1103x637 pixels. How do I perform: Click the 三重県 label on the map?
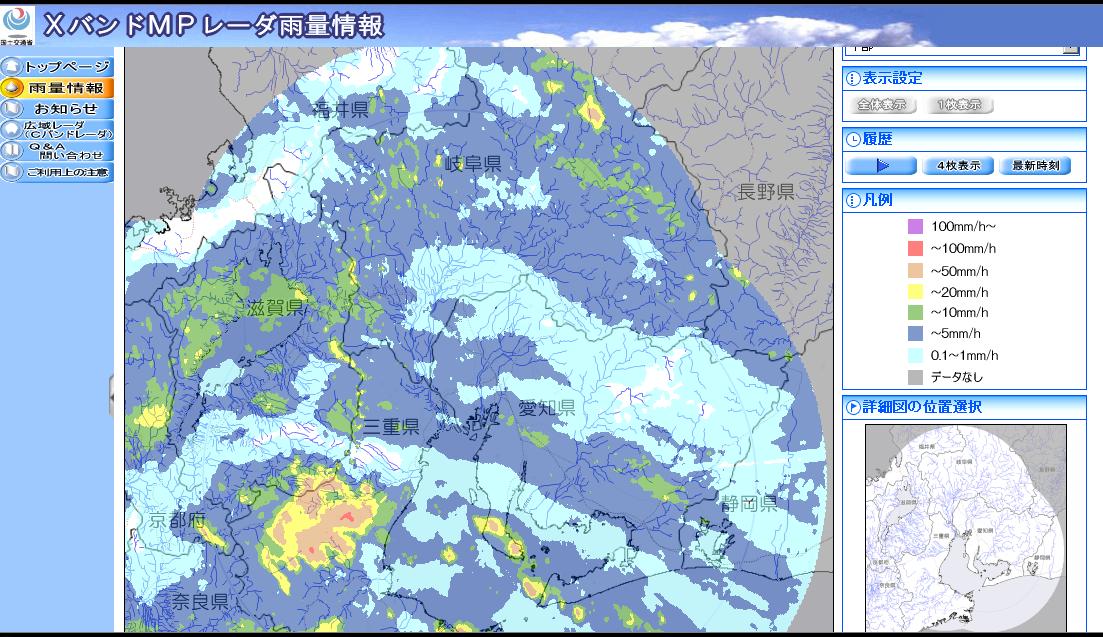coord(391,425)
